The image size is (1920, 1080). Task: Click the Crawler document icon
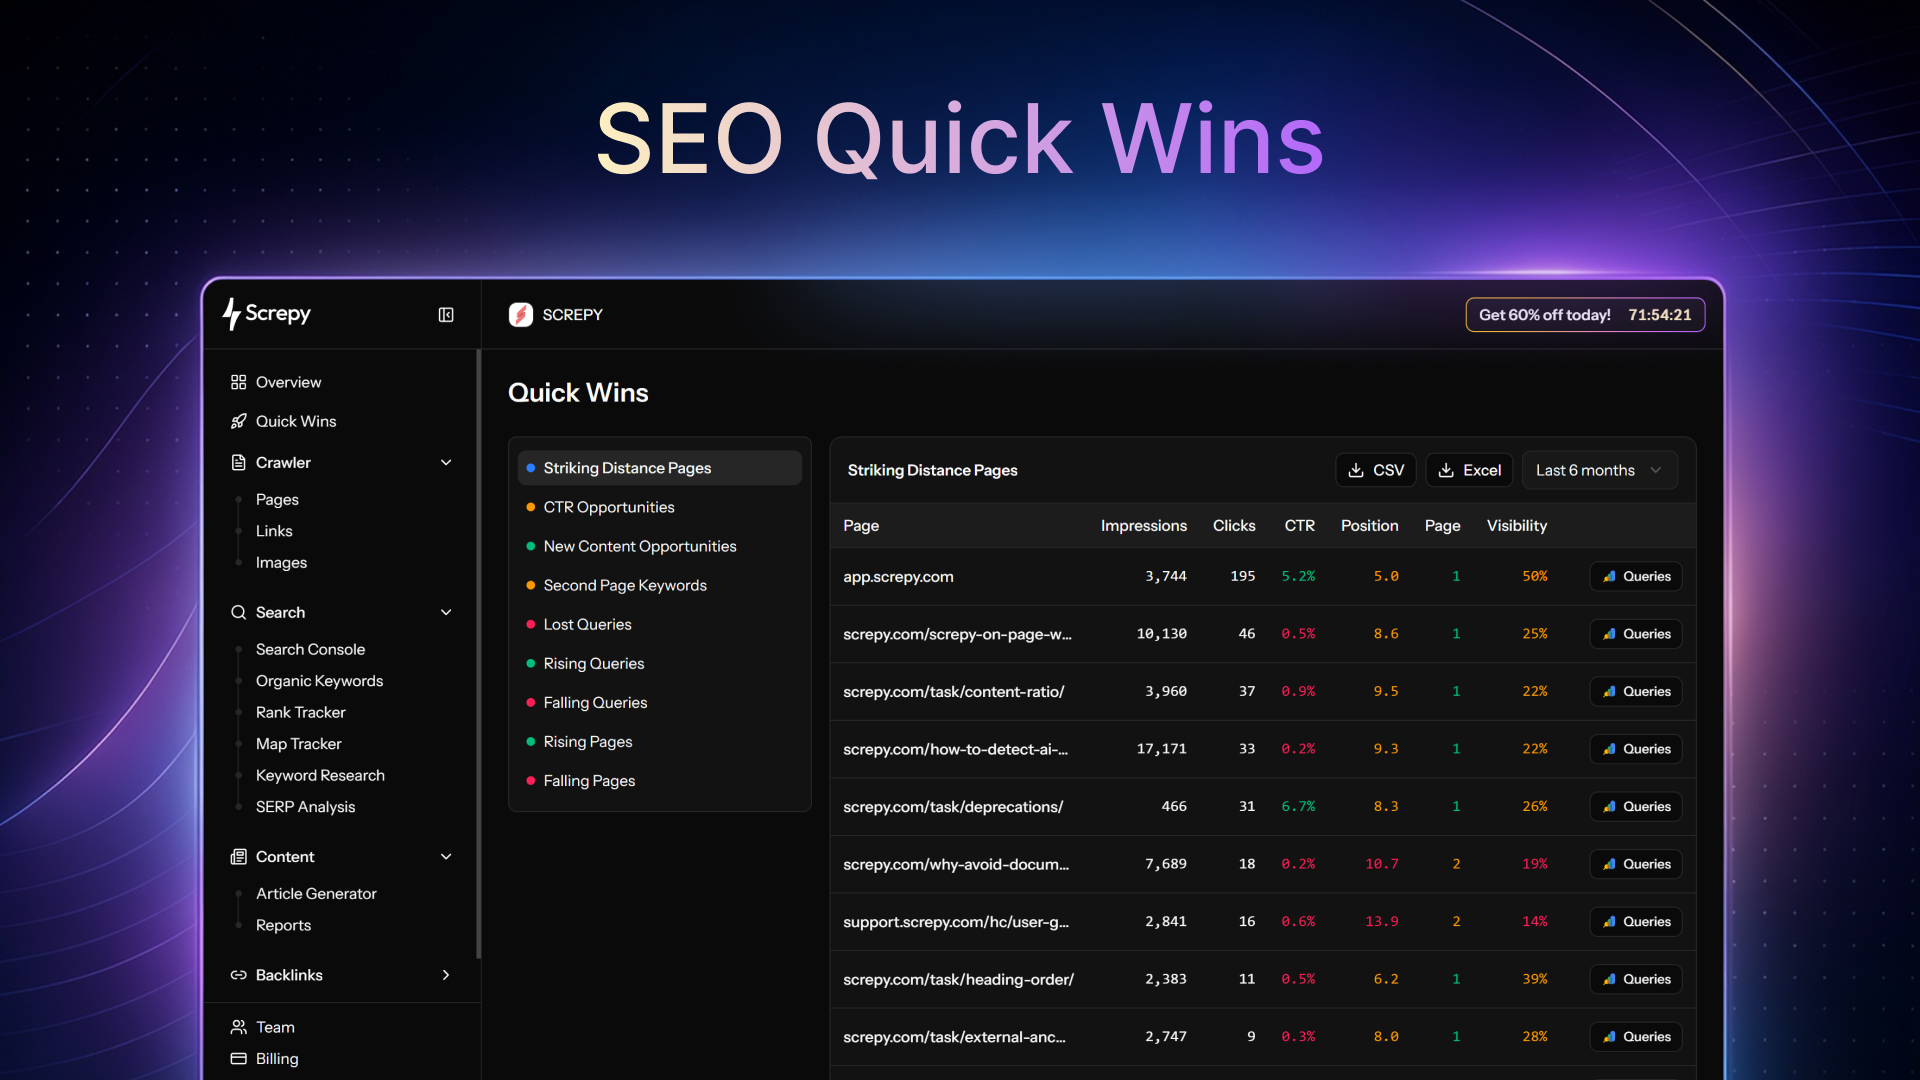tap(238, 462)
